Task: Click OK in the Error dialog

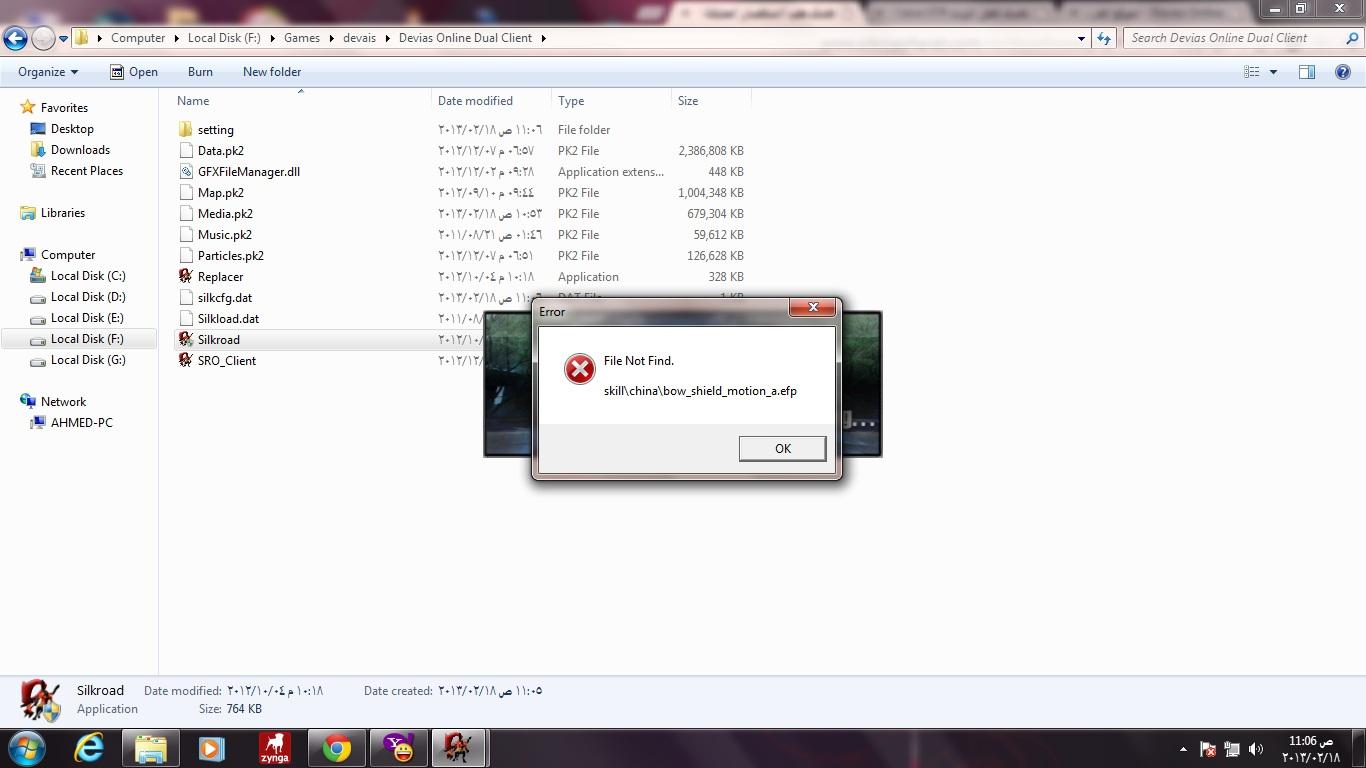Action: pos(782,449)
